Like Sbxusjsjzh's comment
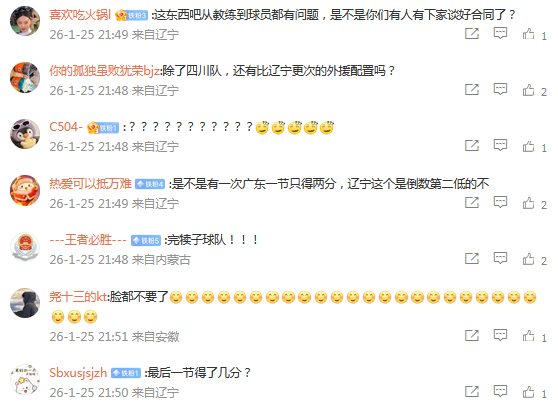The image size is (558, 409). [528, 392]
